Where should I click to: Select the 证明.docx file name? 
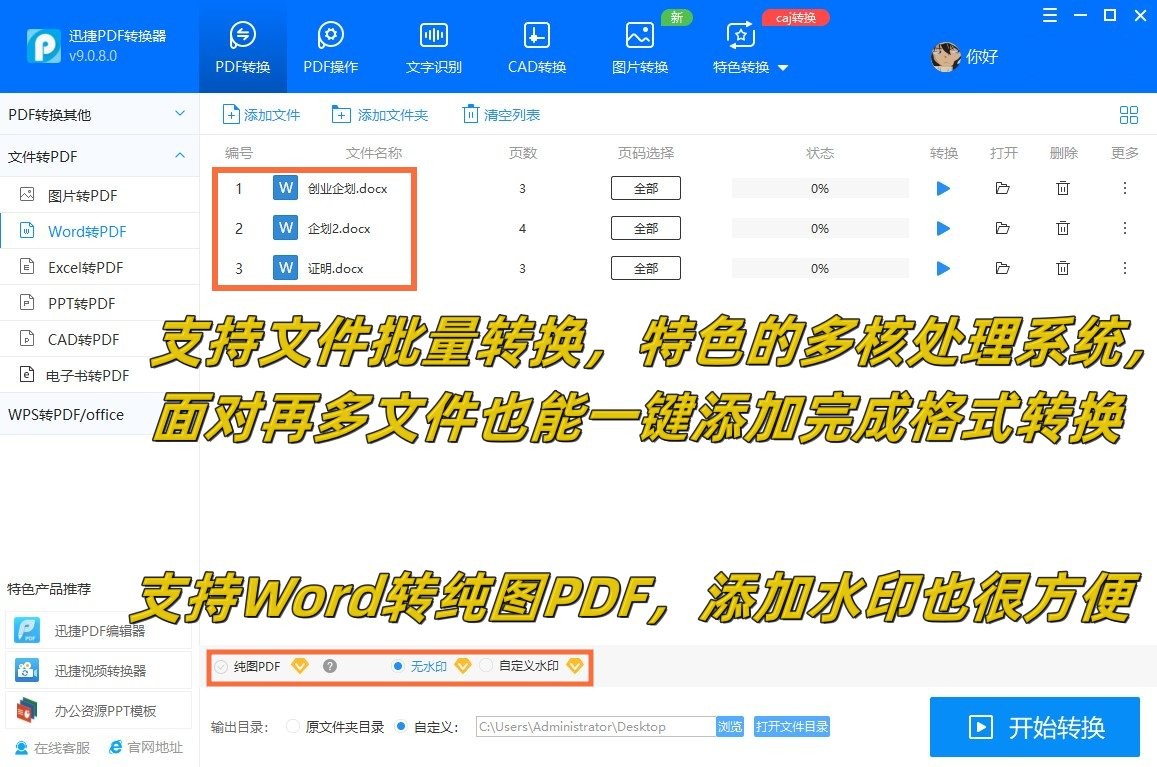[336, 268]
